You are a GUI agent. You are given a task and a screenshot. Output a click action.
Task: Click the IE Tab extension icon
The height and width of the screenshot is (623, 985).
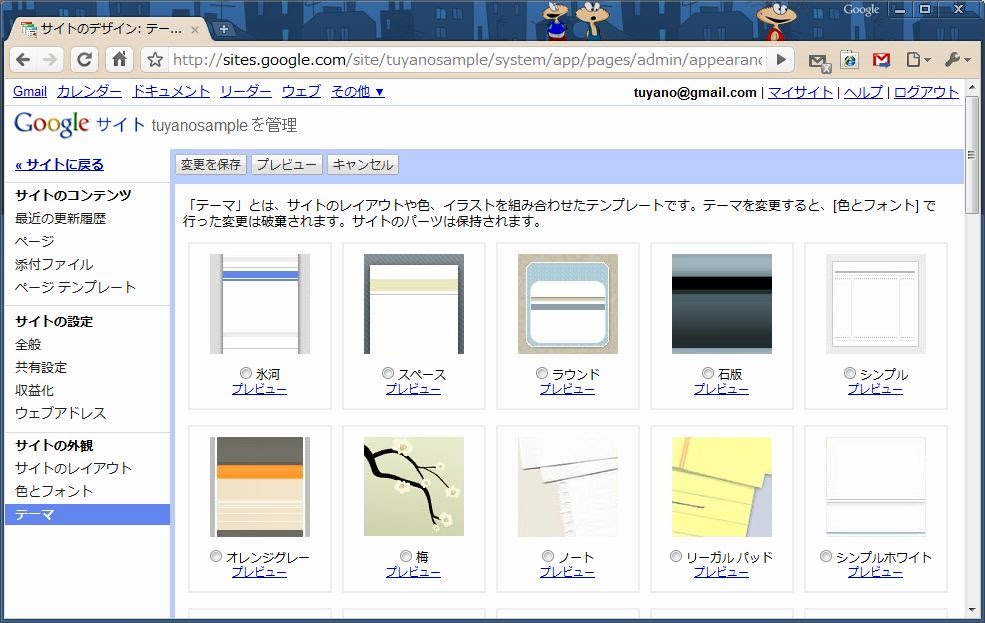pyautogui.click(x=849, y=60)
